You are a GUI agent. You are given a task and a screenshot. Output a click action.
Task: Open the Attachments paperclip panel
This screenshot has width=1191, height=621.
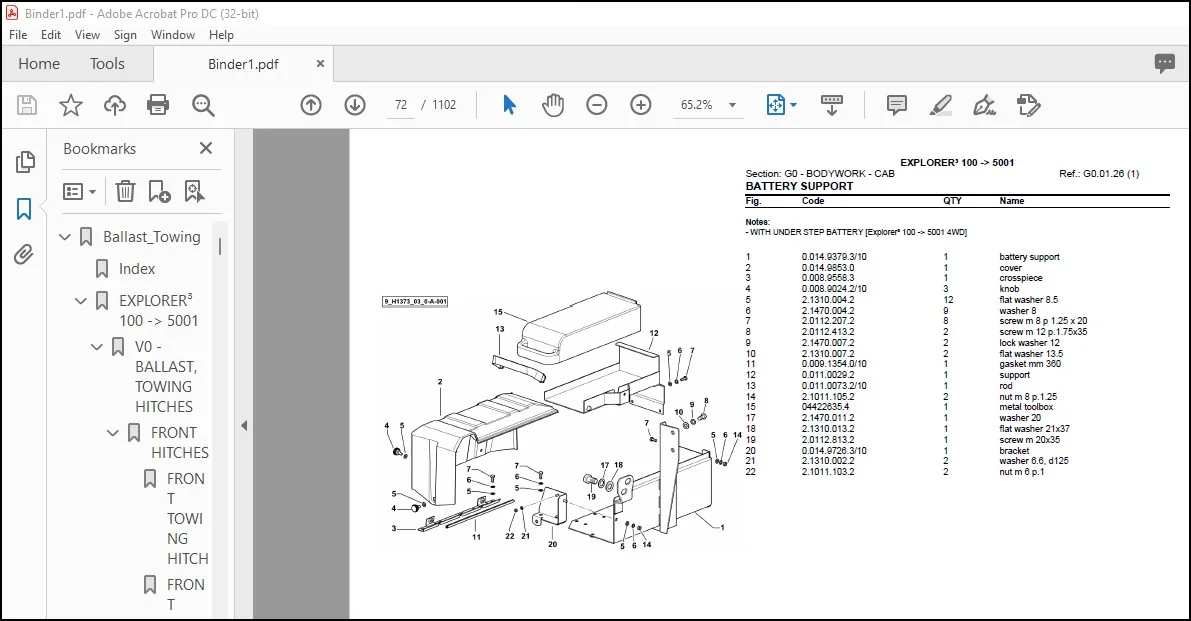24,254
